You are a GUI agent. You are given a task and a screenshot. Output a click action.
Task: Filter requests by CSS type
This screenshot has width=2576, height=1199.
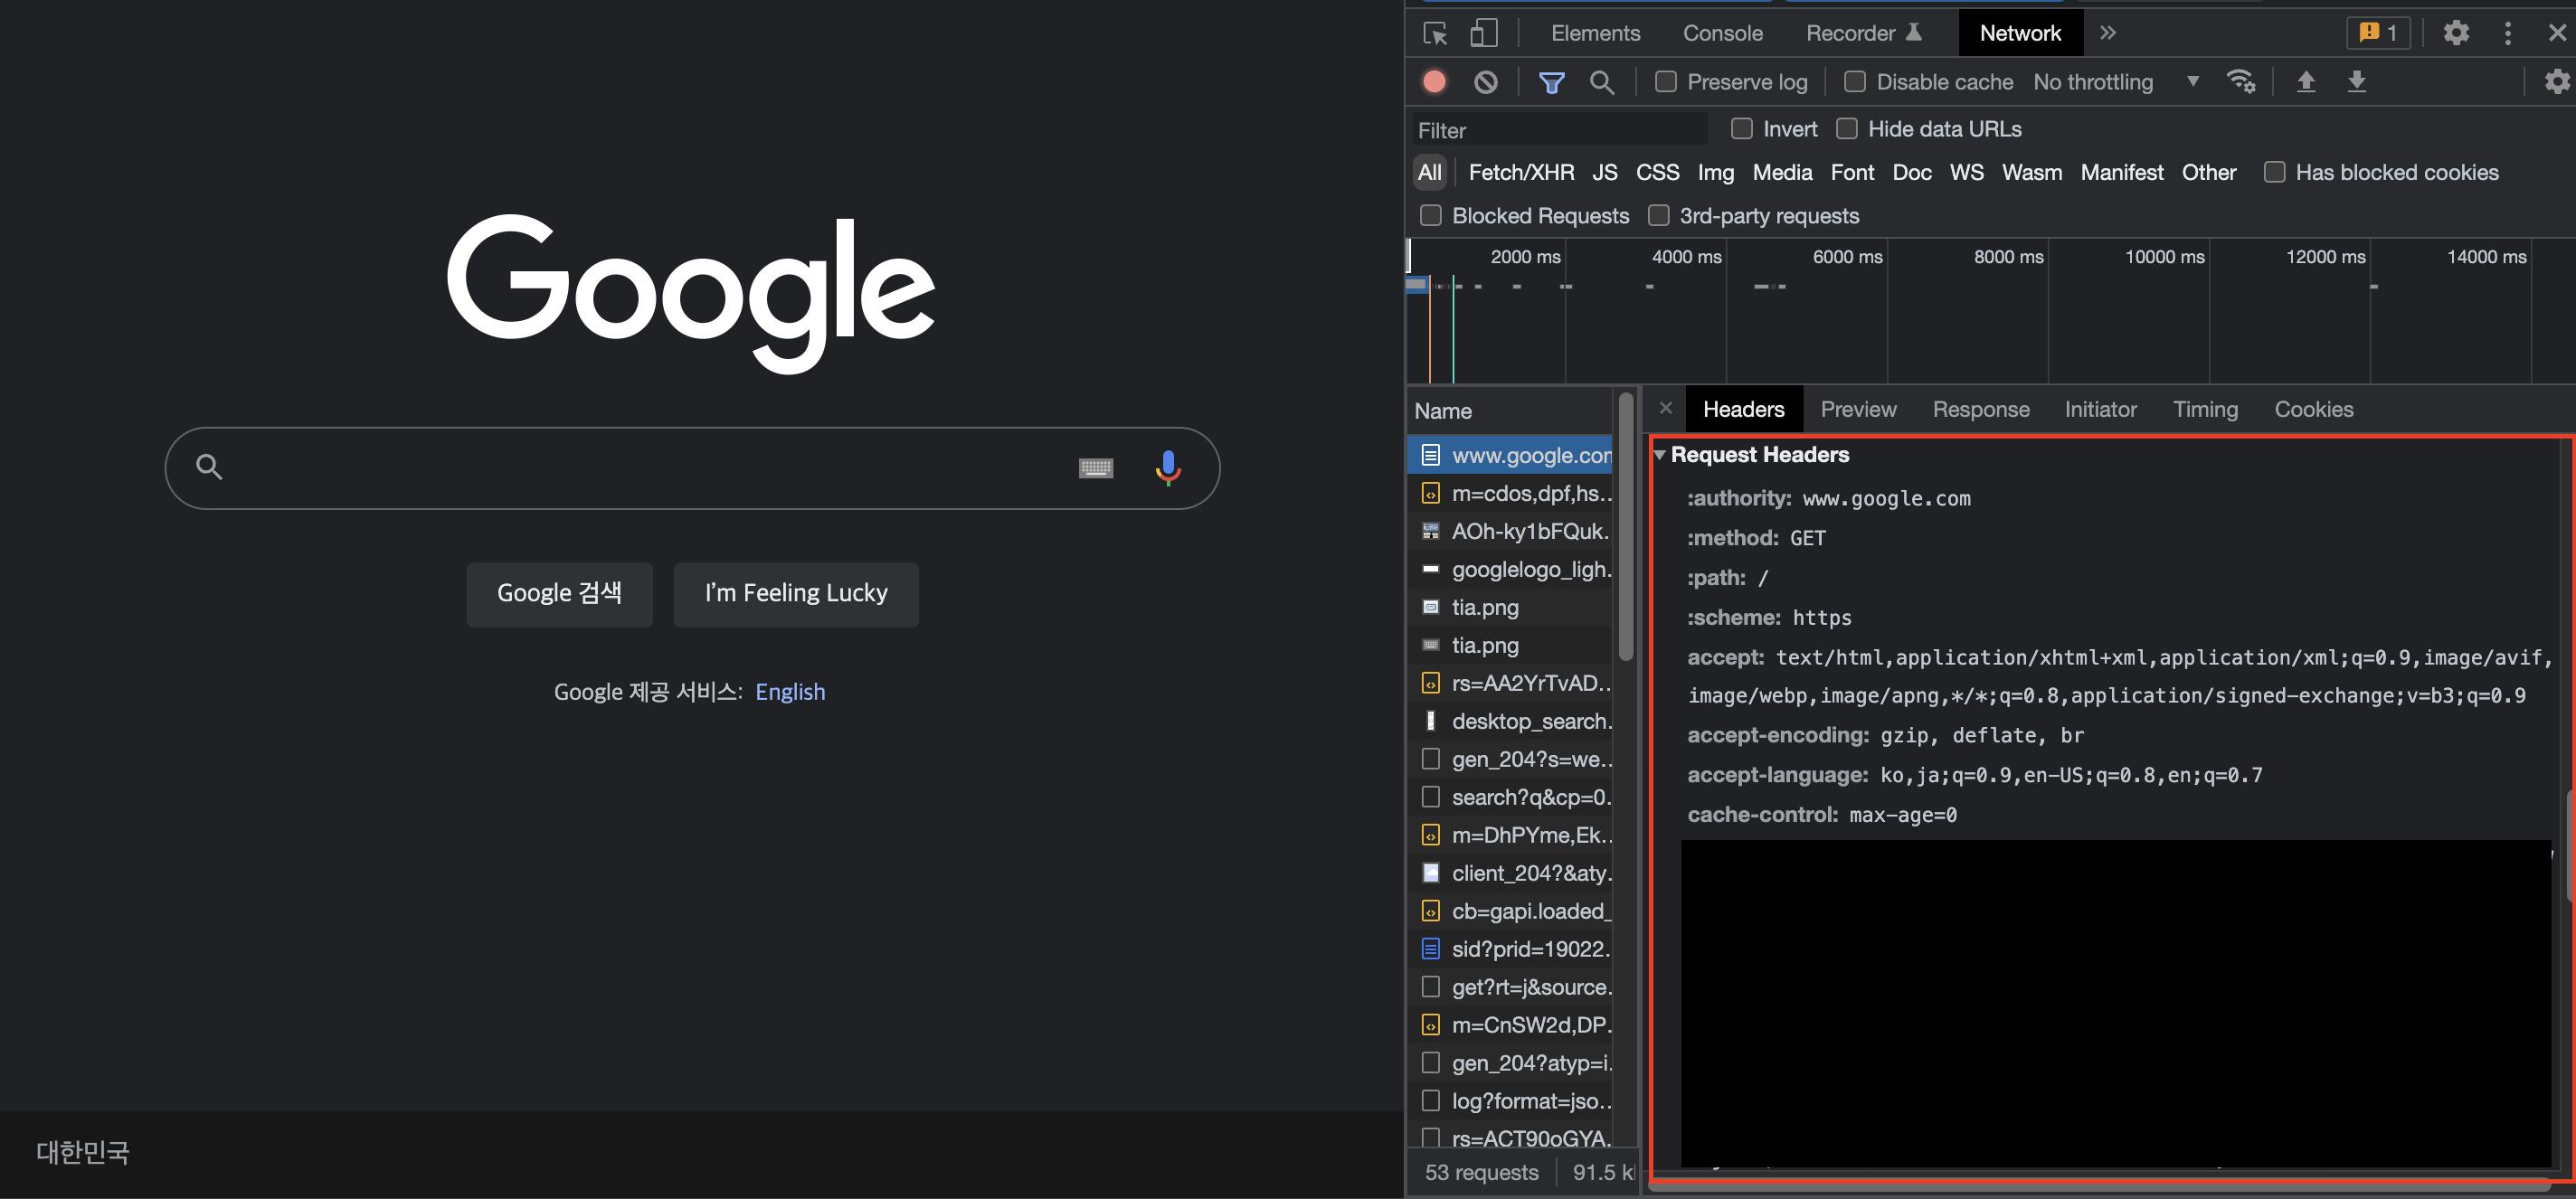coord(1657,172)
